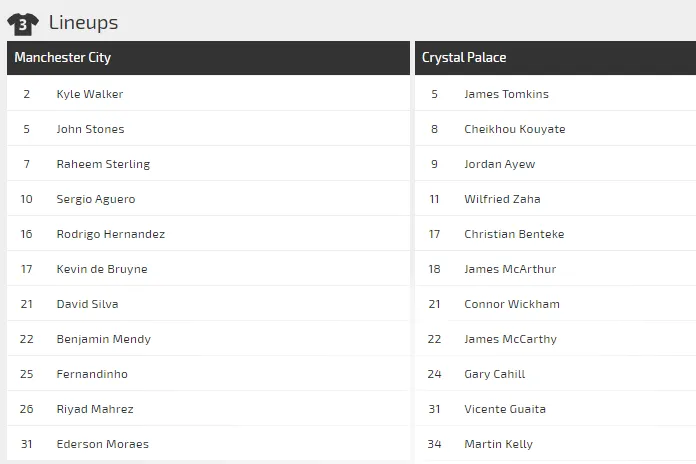
Task: Open Benjamin Mendy's profile link
Action: pyautogui.click(x=104, y=339)
